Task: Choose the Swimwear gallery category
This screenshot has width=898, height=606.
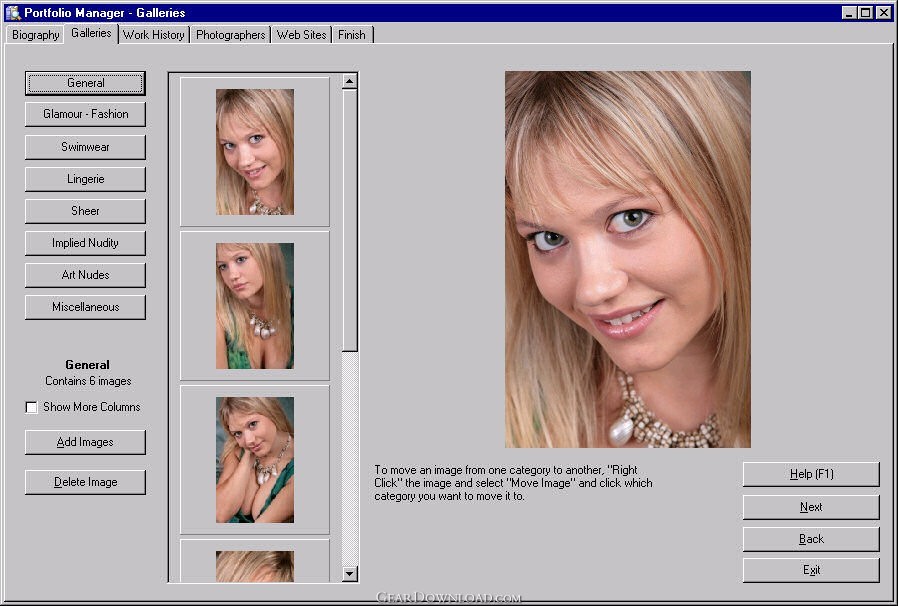Action: [85, 147]
